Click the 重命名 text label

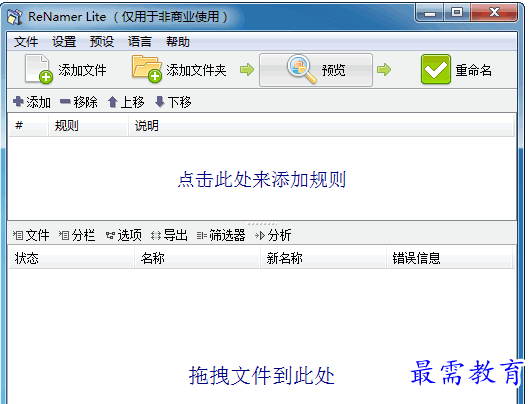(x=474, y=70)
